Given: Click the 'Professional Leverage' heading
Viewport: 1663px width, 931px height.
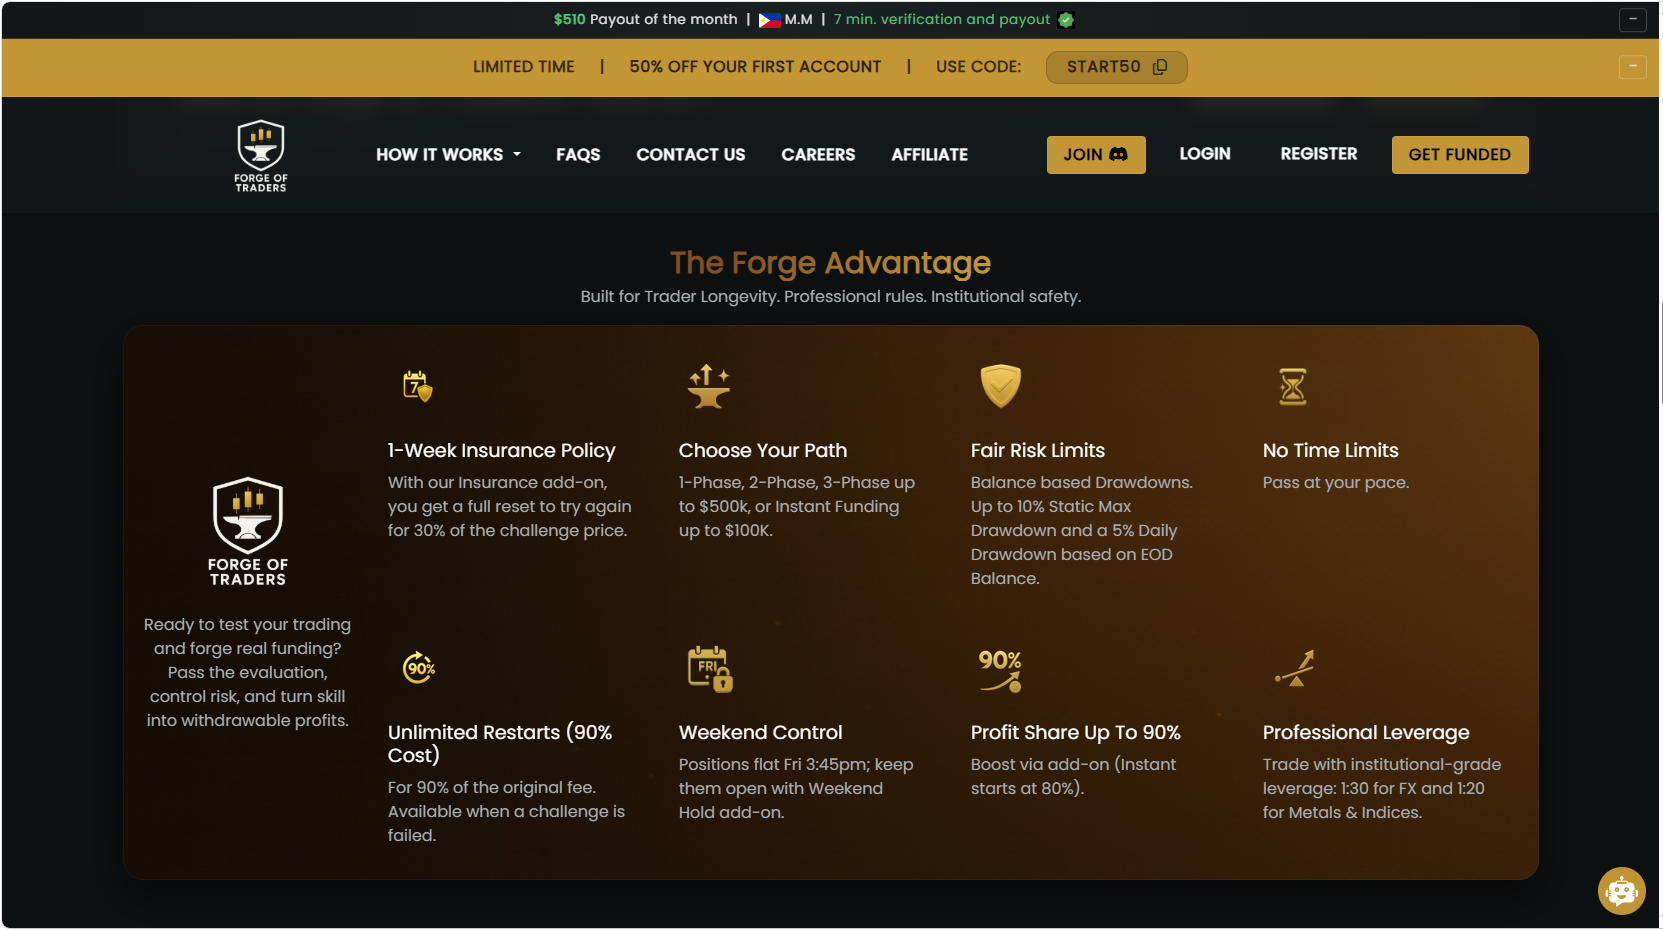Looking at the screenshot, I should pyautogui.click(x=1366, y=733).
